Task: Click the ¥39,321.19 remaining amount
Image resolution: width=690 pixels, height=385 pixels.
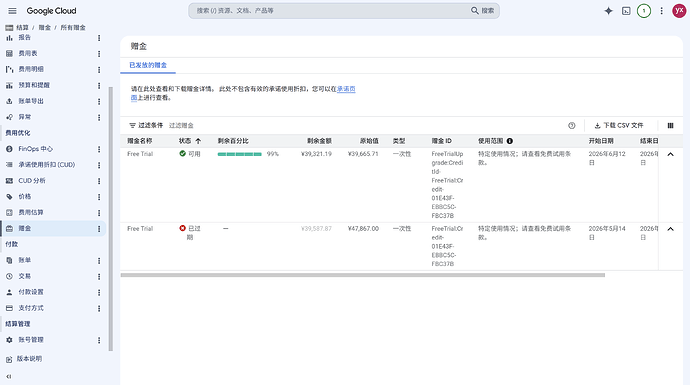Action: coord(316,154)
